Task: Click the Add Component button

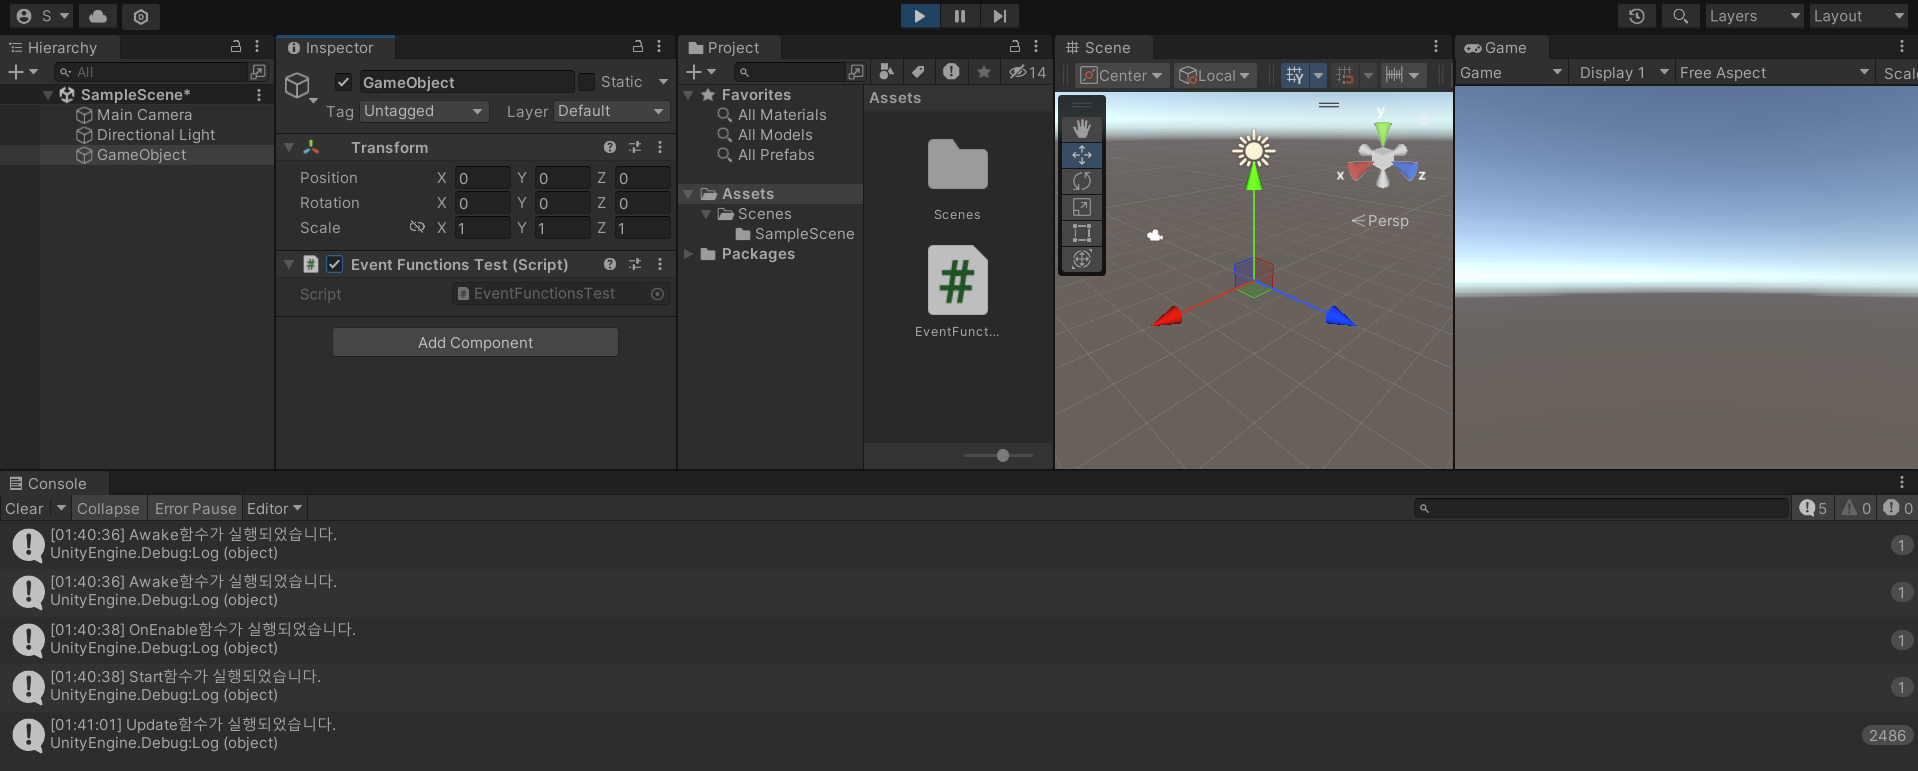Action: click(475, 342)
